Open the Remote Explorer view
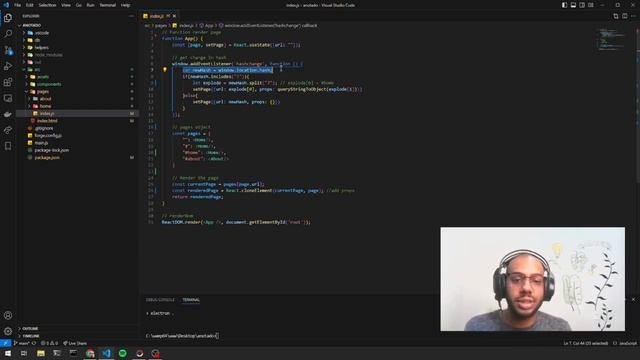 [x=8, y=98]
